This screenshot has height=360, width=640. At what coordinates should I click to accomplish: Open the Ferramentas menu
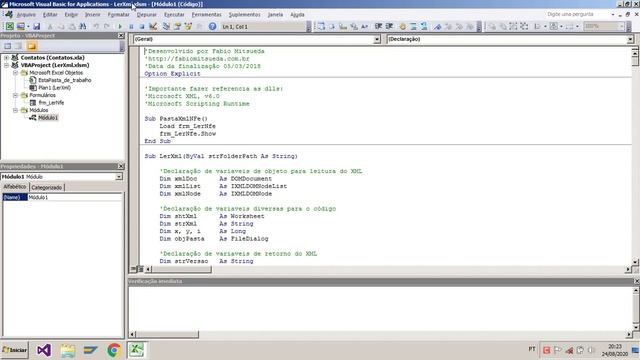(207, 15)
